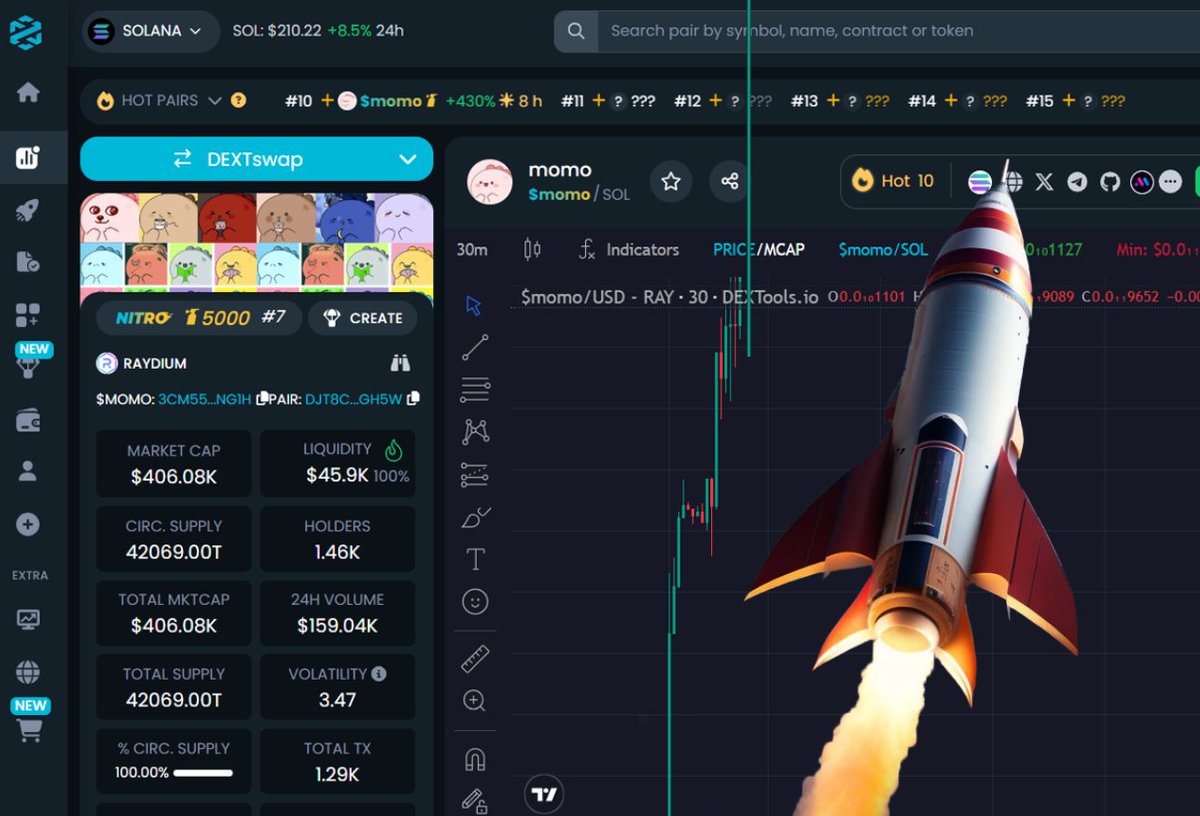The image size is (1200, 816).
Task: Open the DJT8C...GH5W pair link
Action: pyautogui.click(x=353, y=398)
